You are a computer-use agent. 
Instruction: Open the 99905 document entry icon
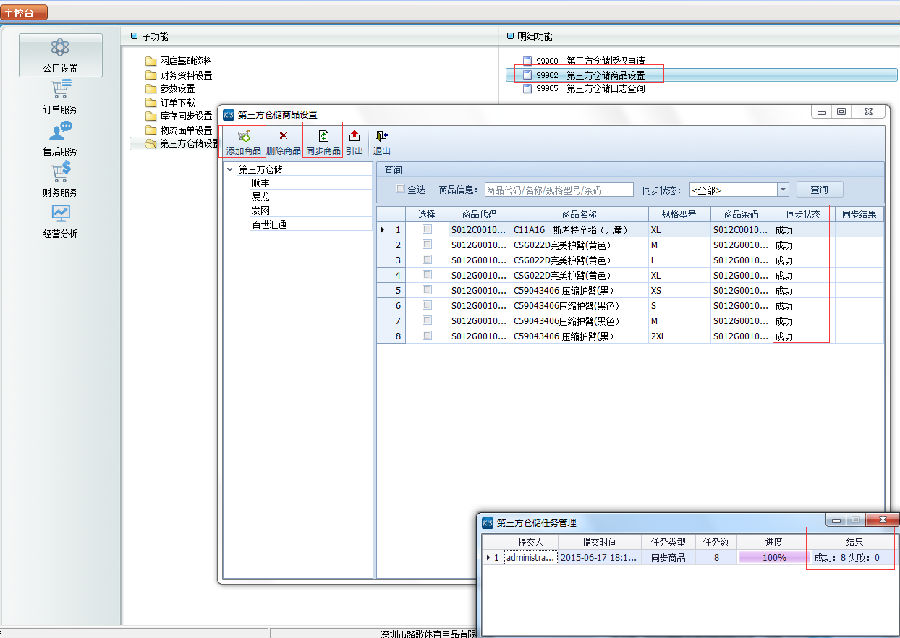click(527, 89)
